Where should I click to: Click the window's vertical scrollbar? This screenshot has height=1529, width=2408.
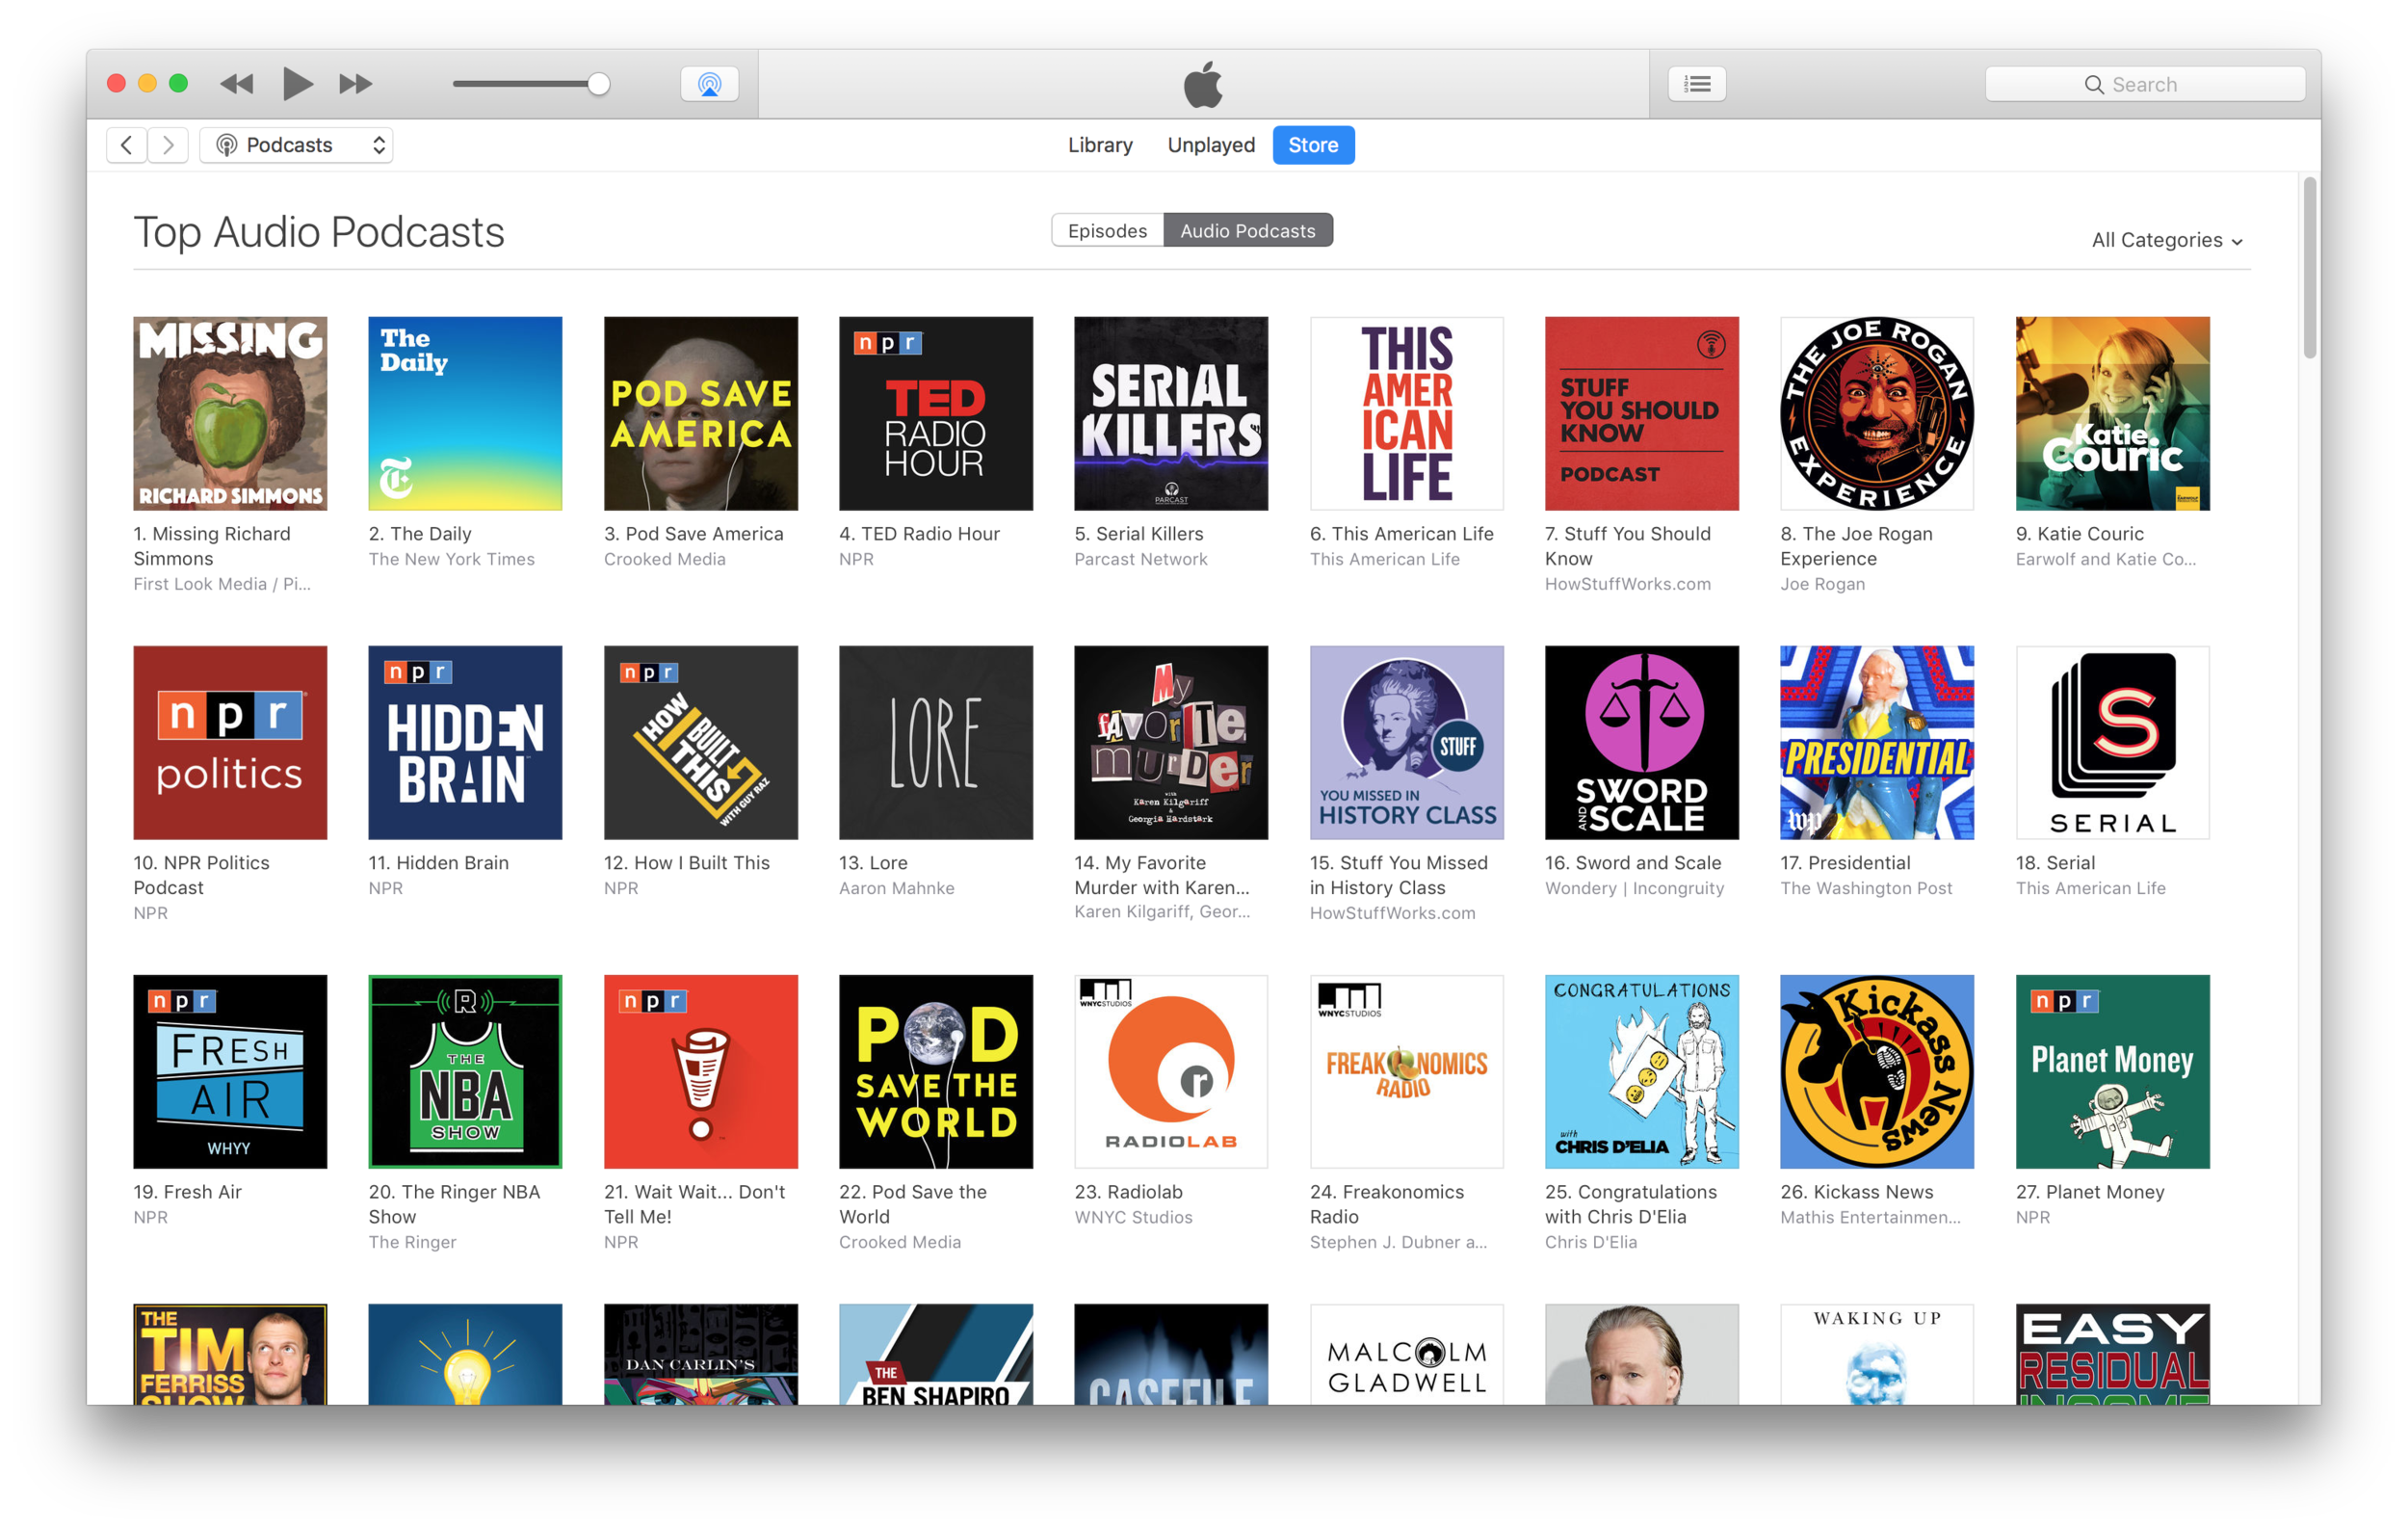tap(2310, 267)
